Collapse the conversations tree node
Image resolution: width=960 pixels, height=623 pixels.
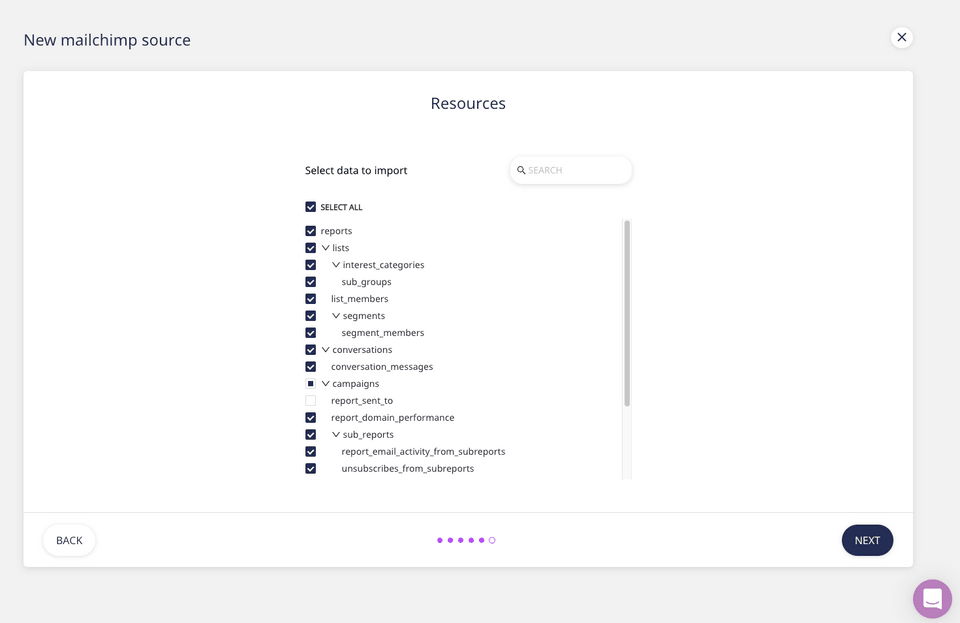point(325,350)
